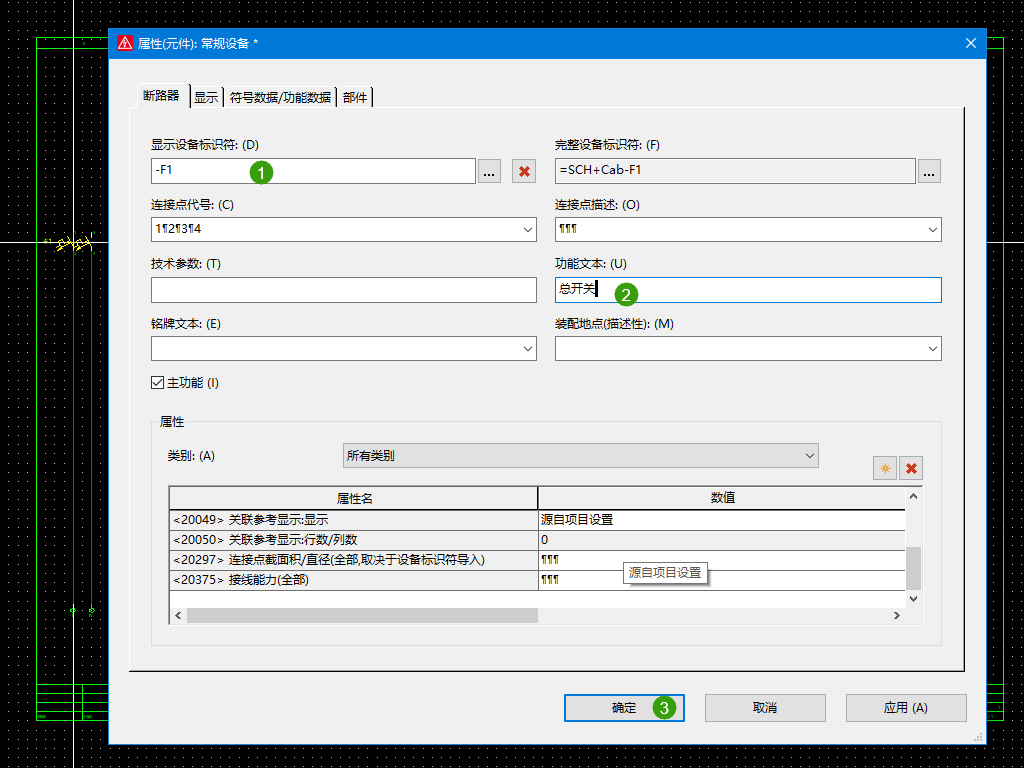Screen dimensions: 1024x768
Task: Close the properties dialog
Action: click(970, 43)
